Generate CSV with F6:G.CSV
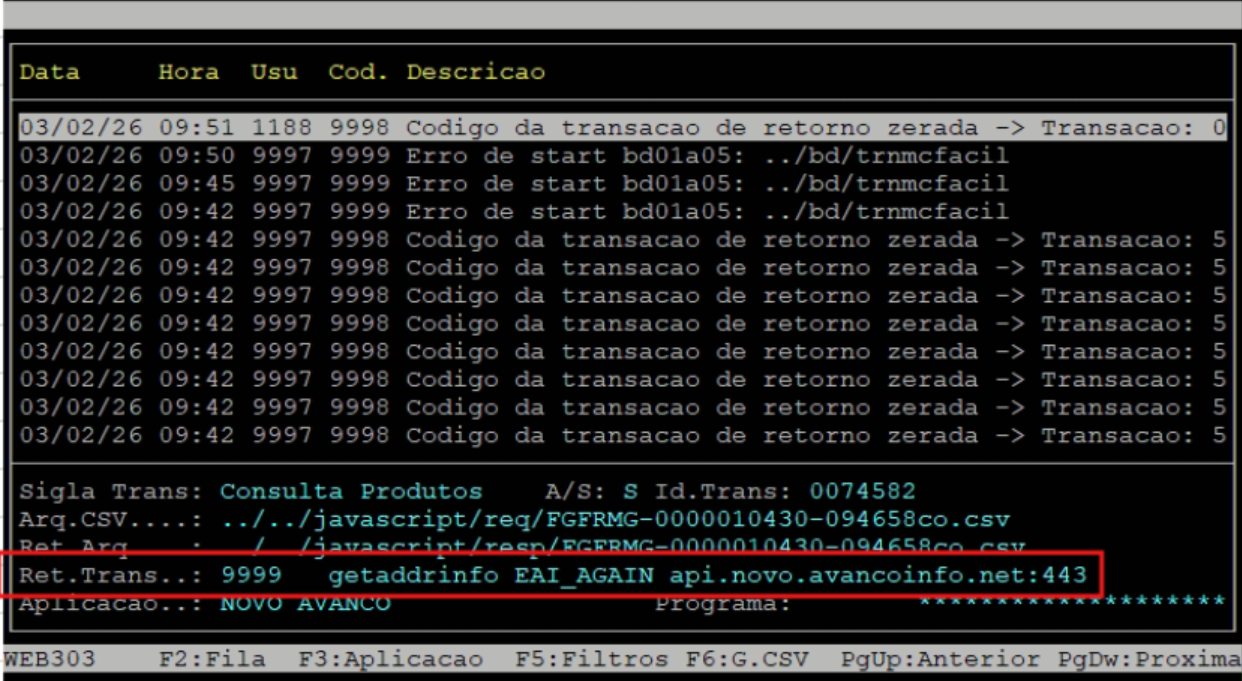This screenshot has height=681, width=1242. tap(747, 660)
